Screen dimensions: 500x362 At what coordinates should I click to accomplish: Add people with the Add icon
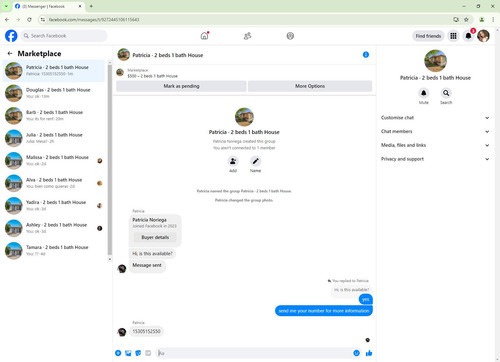click(233, 161)
